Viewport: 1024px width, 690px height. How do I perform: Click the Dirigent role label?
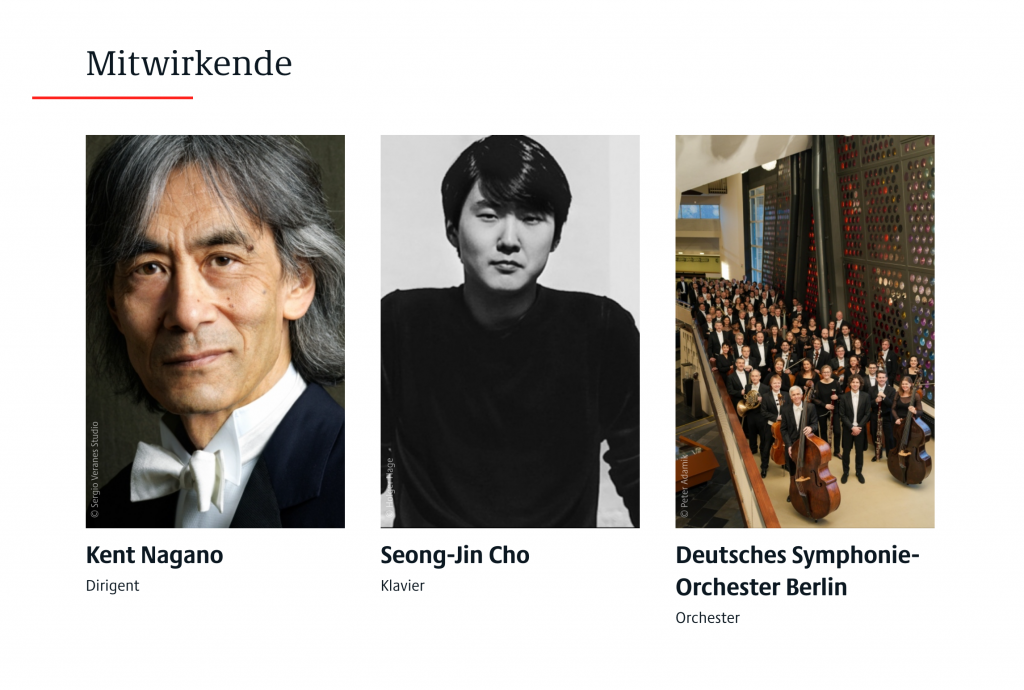(112, 586)
